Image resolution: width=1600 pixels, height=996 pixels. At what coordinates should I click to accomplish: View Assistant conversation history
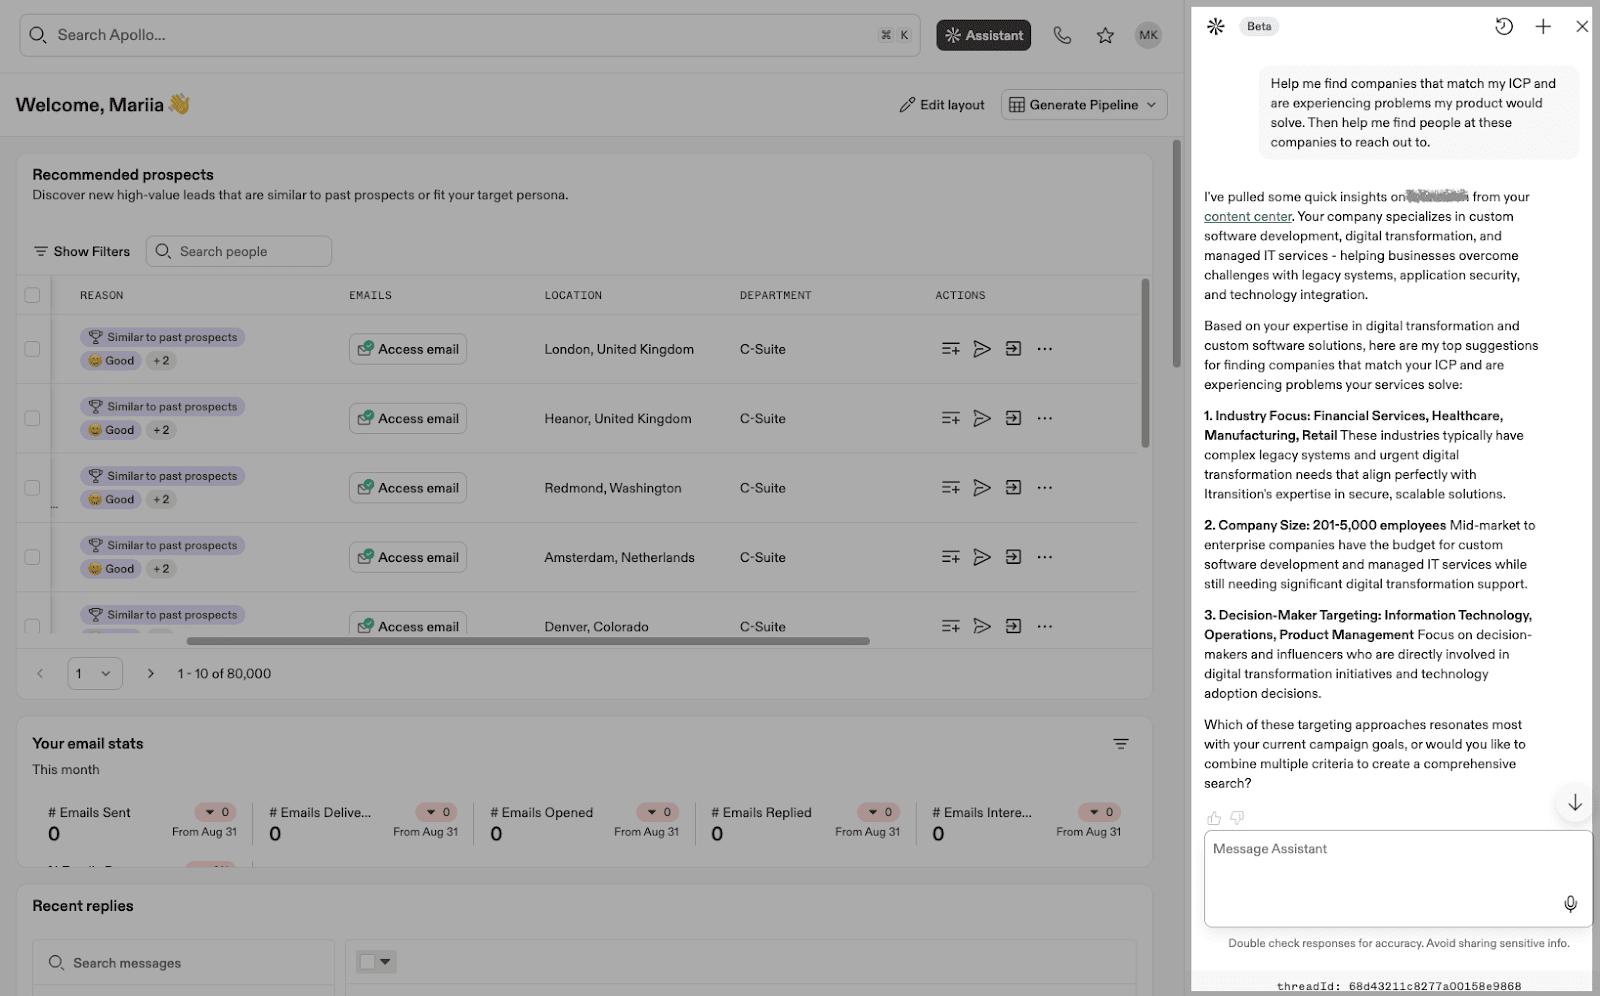1504,26
